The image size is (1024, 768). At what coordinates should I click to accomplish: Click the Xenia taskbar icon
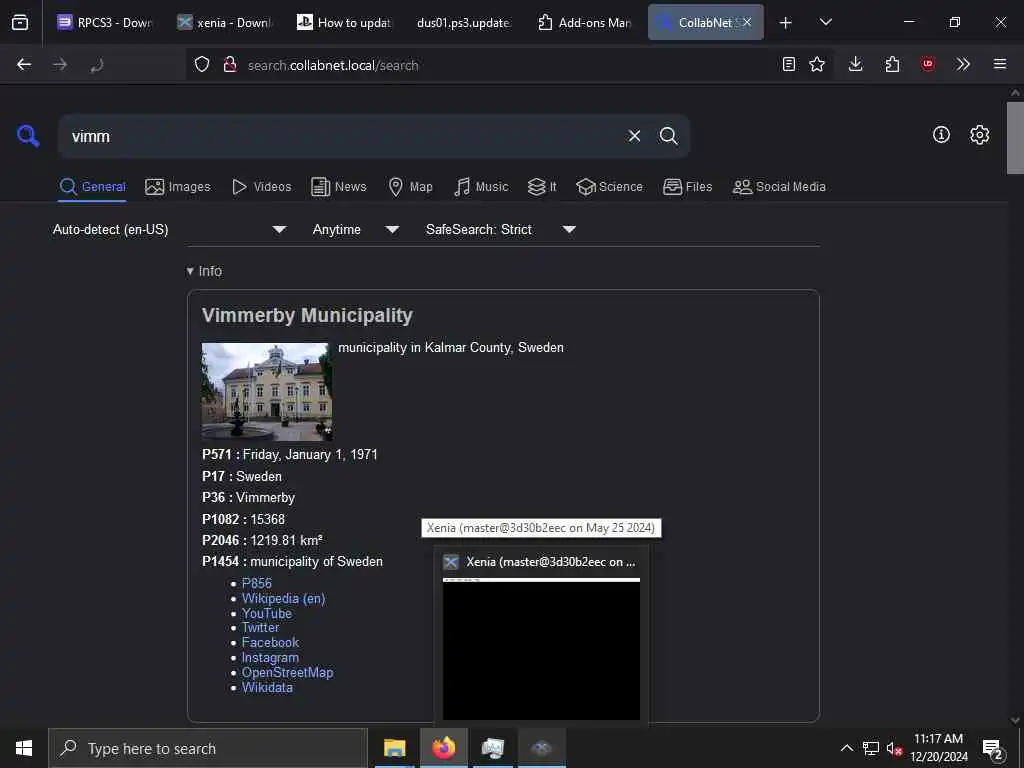point(541,748)
